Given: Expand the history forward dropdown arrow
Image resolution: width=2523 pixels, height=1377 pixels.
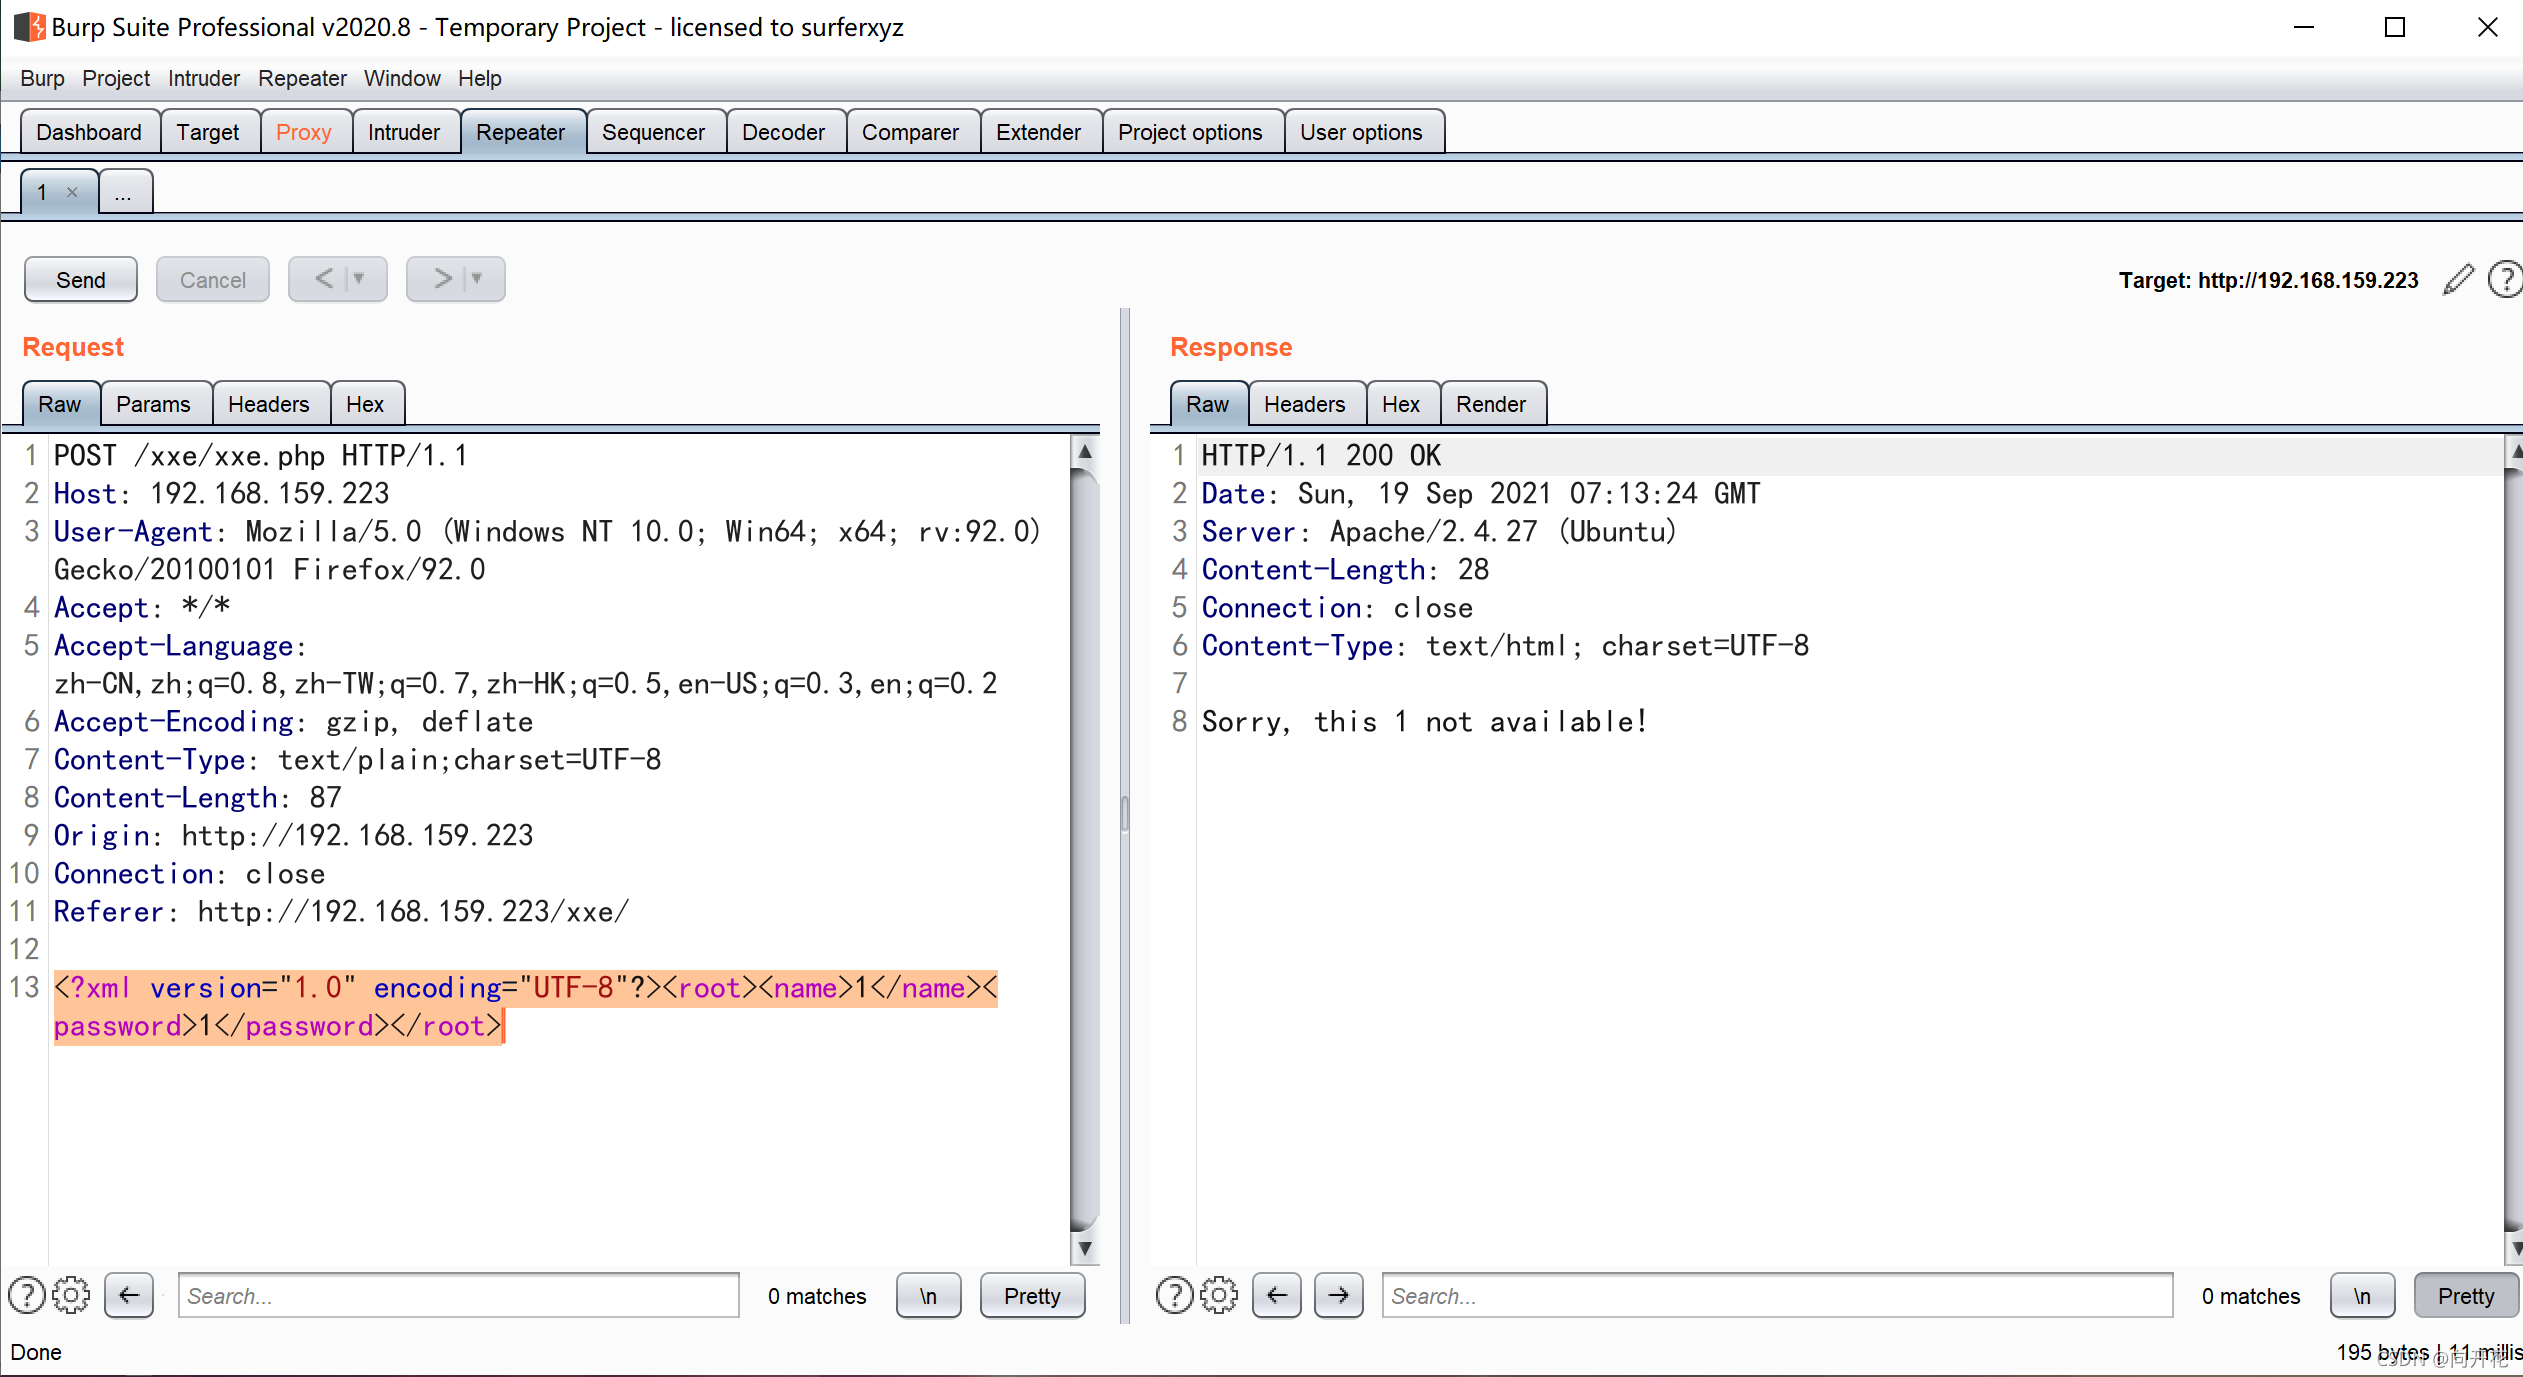Looking at the screenshot, I should click(477, 279).
